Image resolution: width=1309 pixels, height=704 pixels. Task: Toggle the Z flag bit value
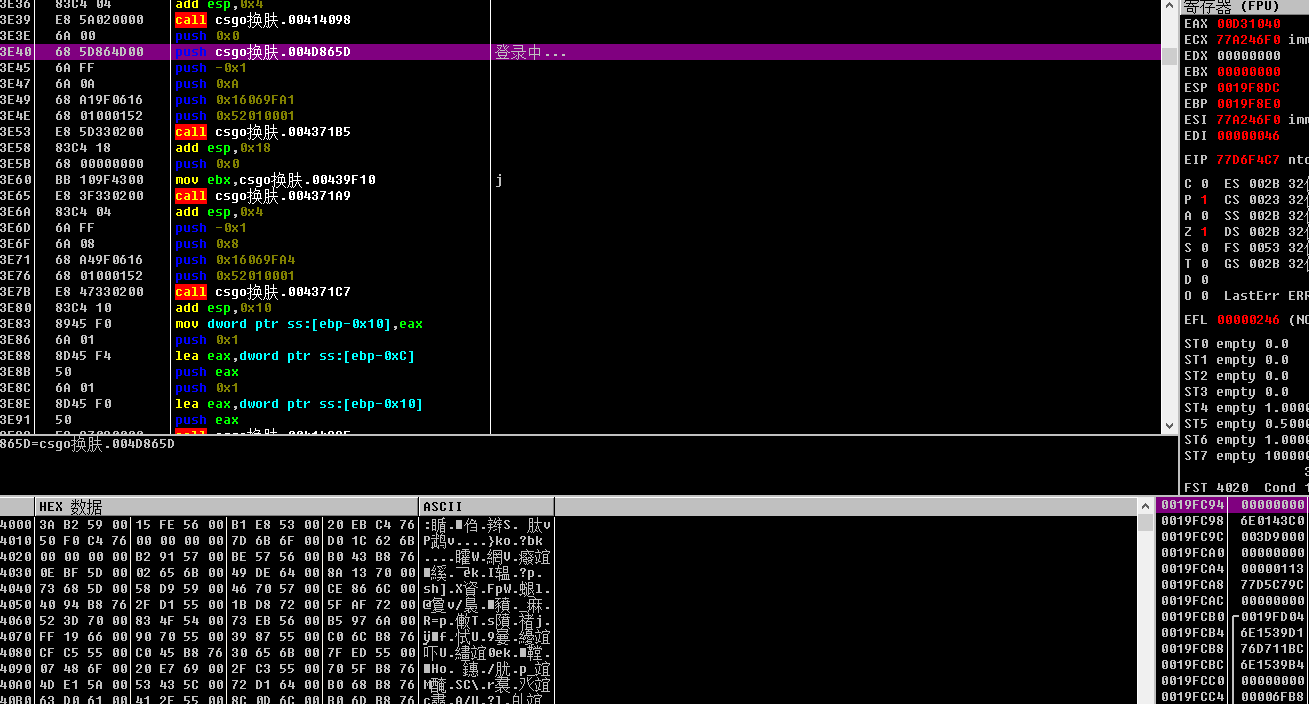tap(1204, 232)
